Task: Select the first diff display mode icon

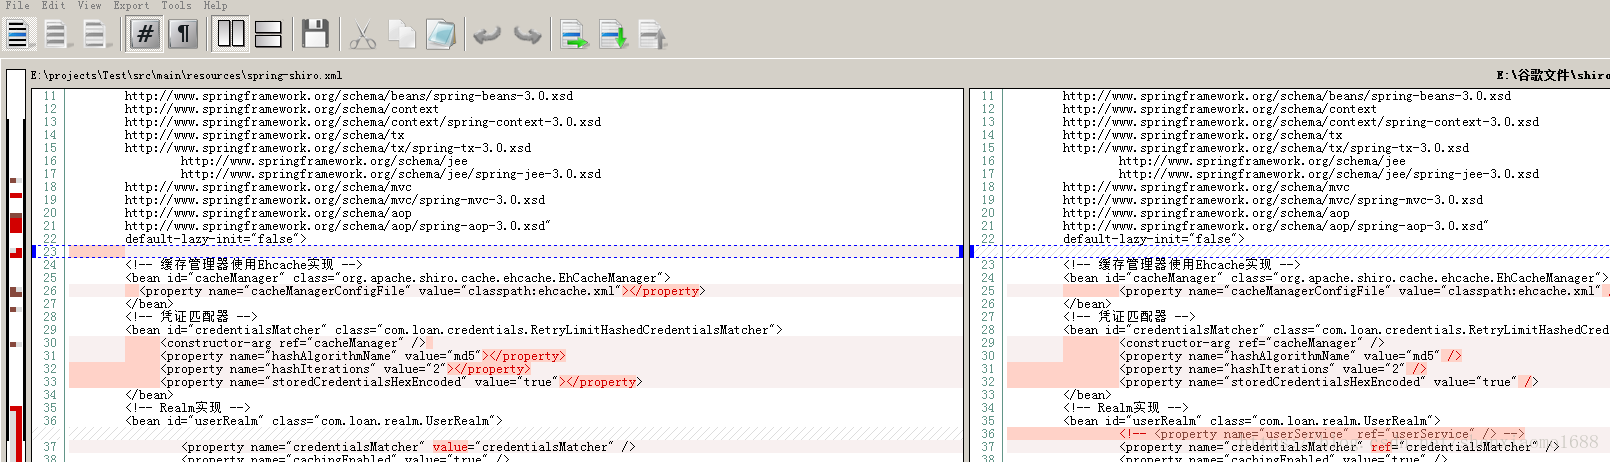Action: pyautogui.click(x=19, y=35)
